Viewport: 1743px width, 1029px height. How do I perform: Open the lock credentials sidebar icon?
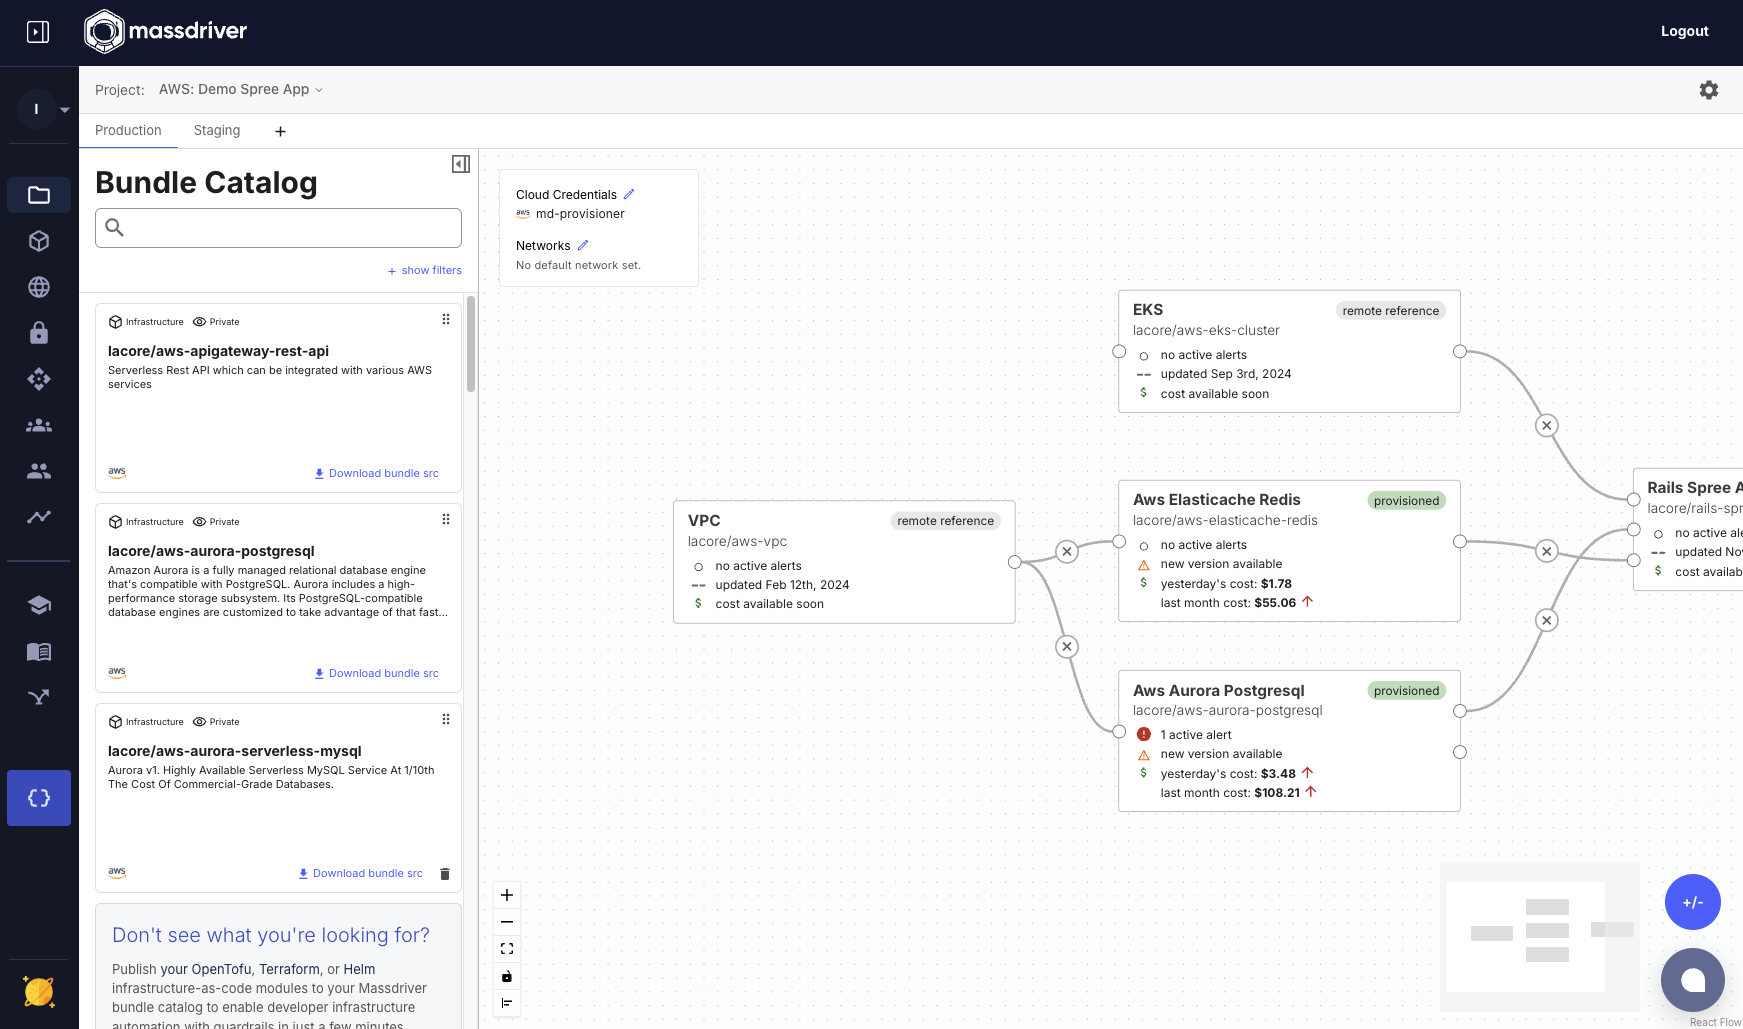click(x=39, y=333)
